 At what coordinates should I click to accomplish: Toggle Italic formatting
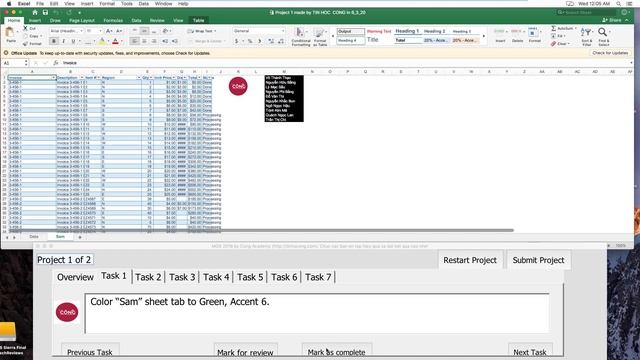coord(63,41)
